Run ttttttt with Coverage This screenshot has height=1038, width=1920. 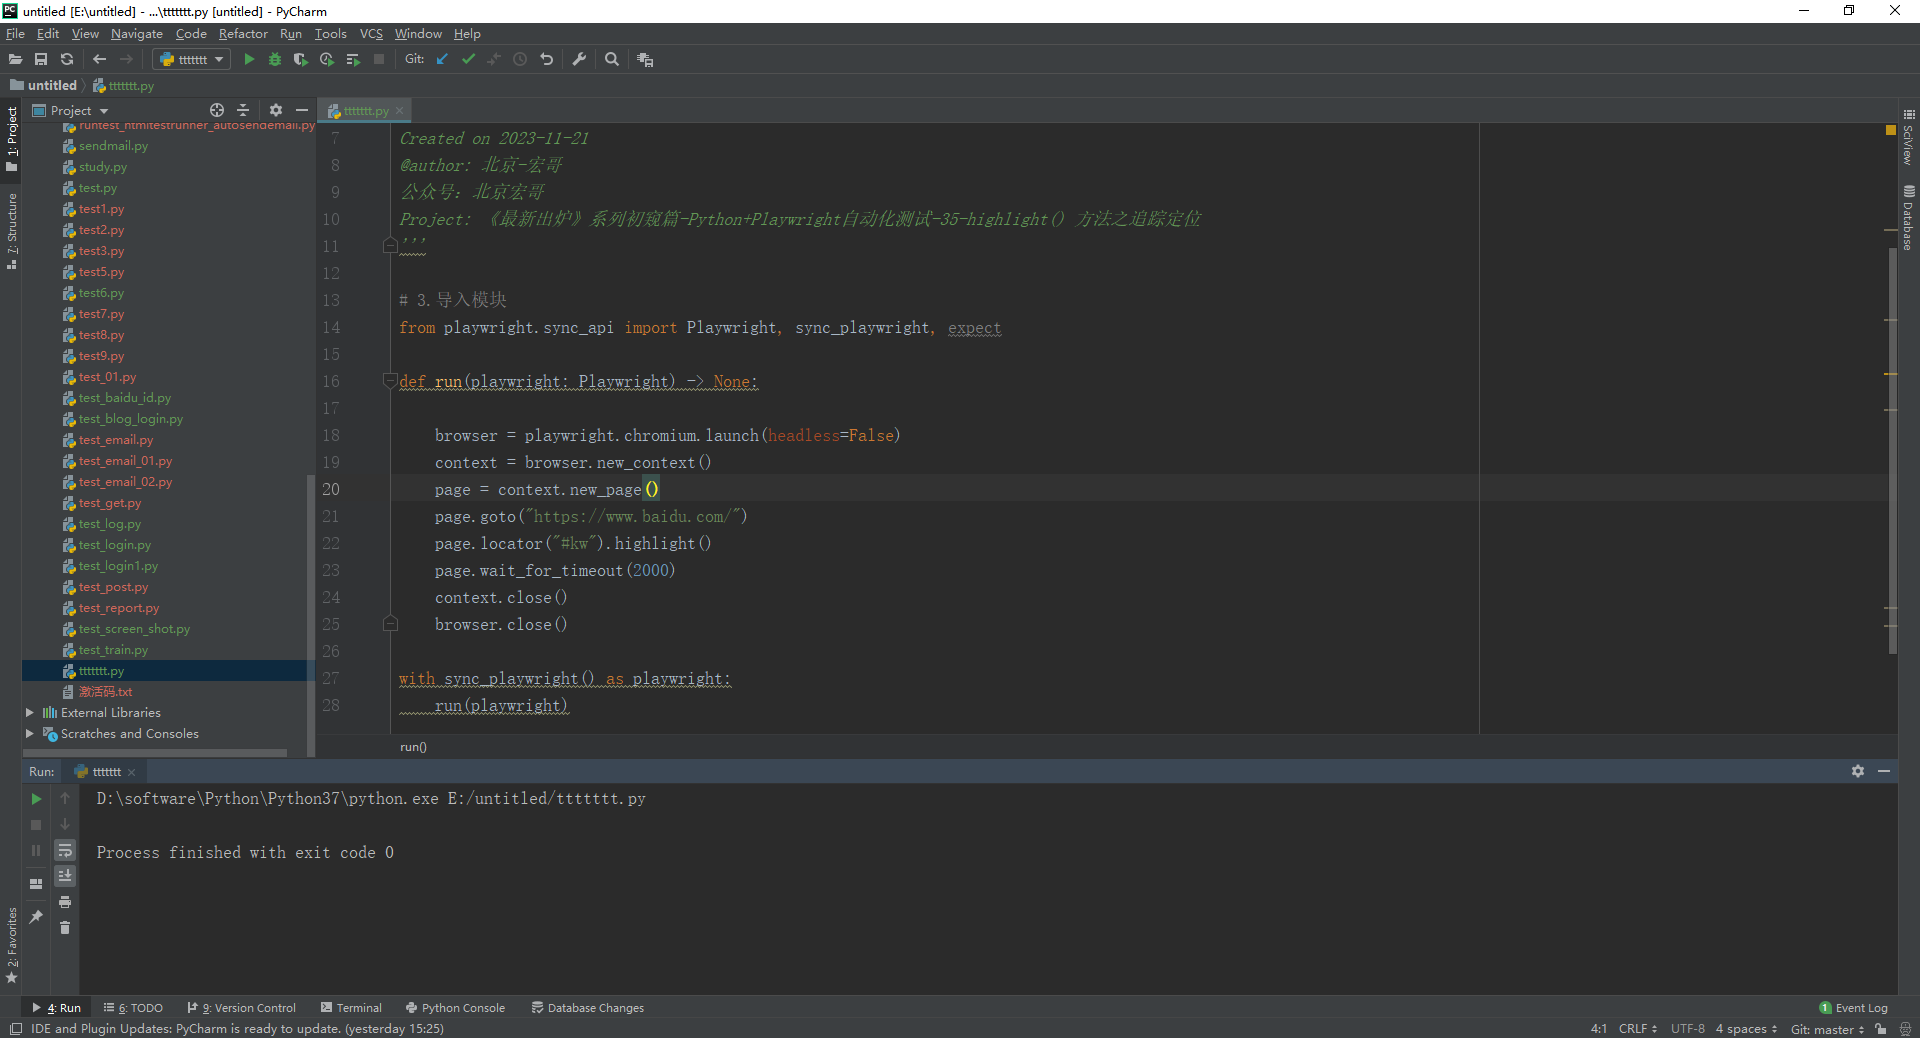[300, 59]
